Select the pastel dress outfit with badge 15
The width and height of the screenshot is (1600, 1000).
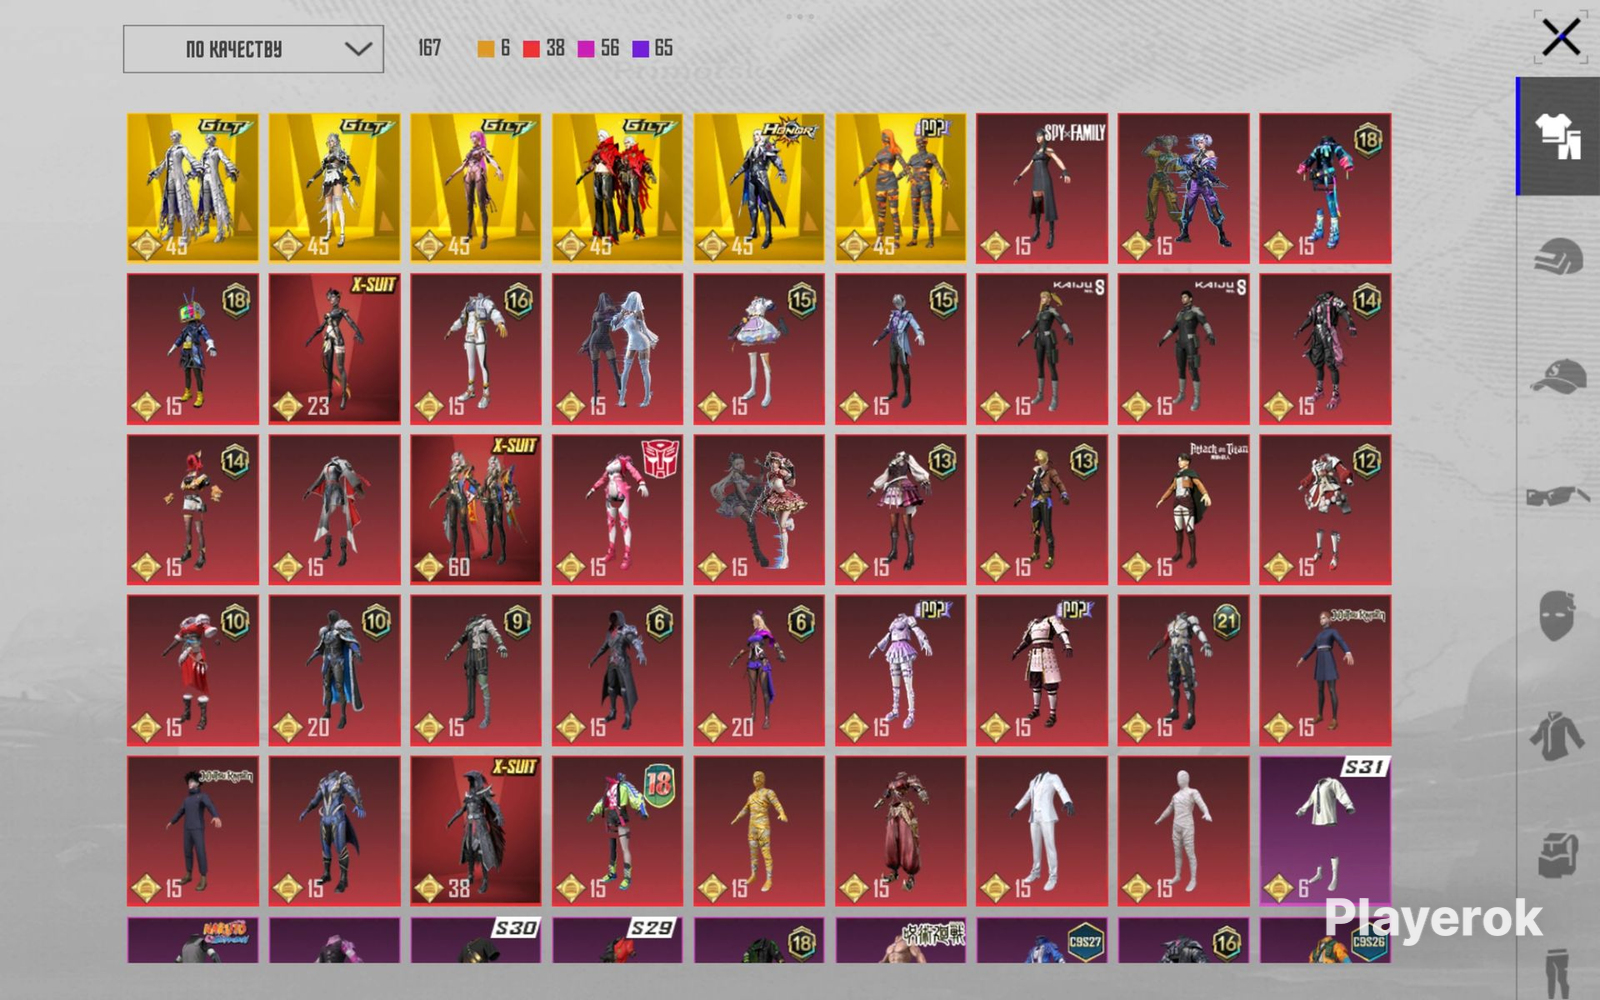(x=759, y=349)
